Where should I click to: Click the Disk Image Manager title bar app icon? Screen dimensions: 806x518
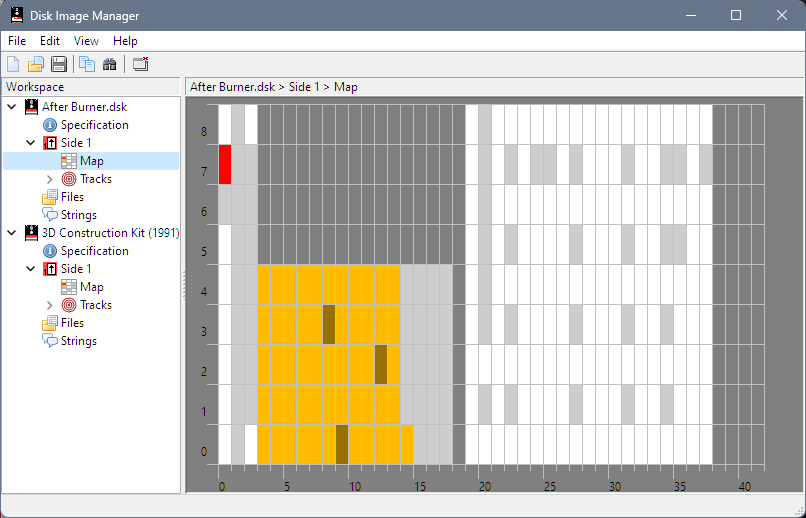(17, 15)
